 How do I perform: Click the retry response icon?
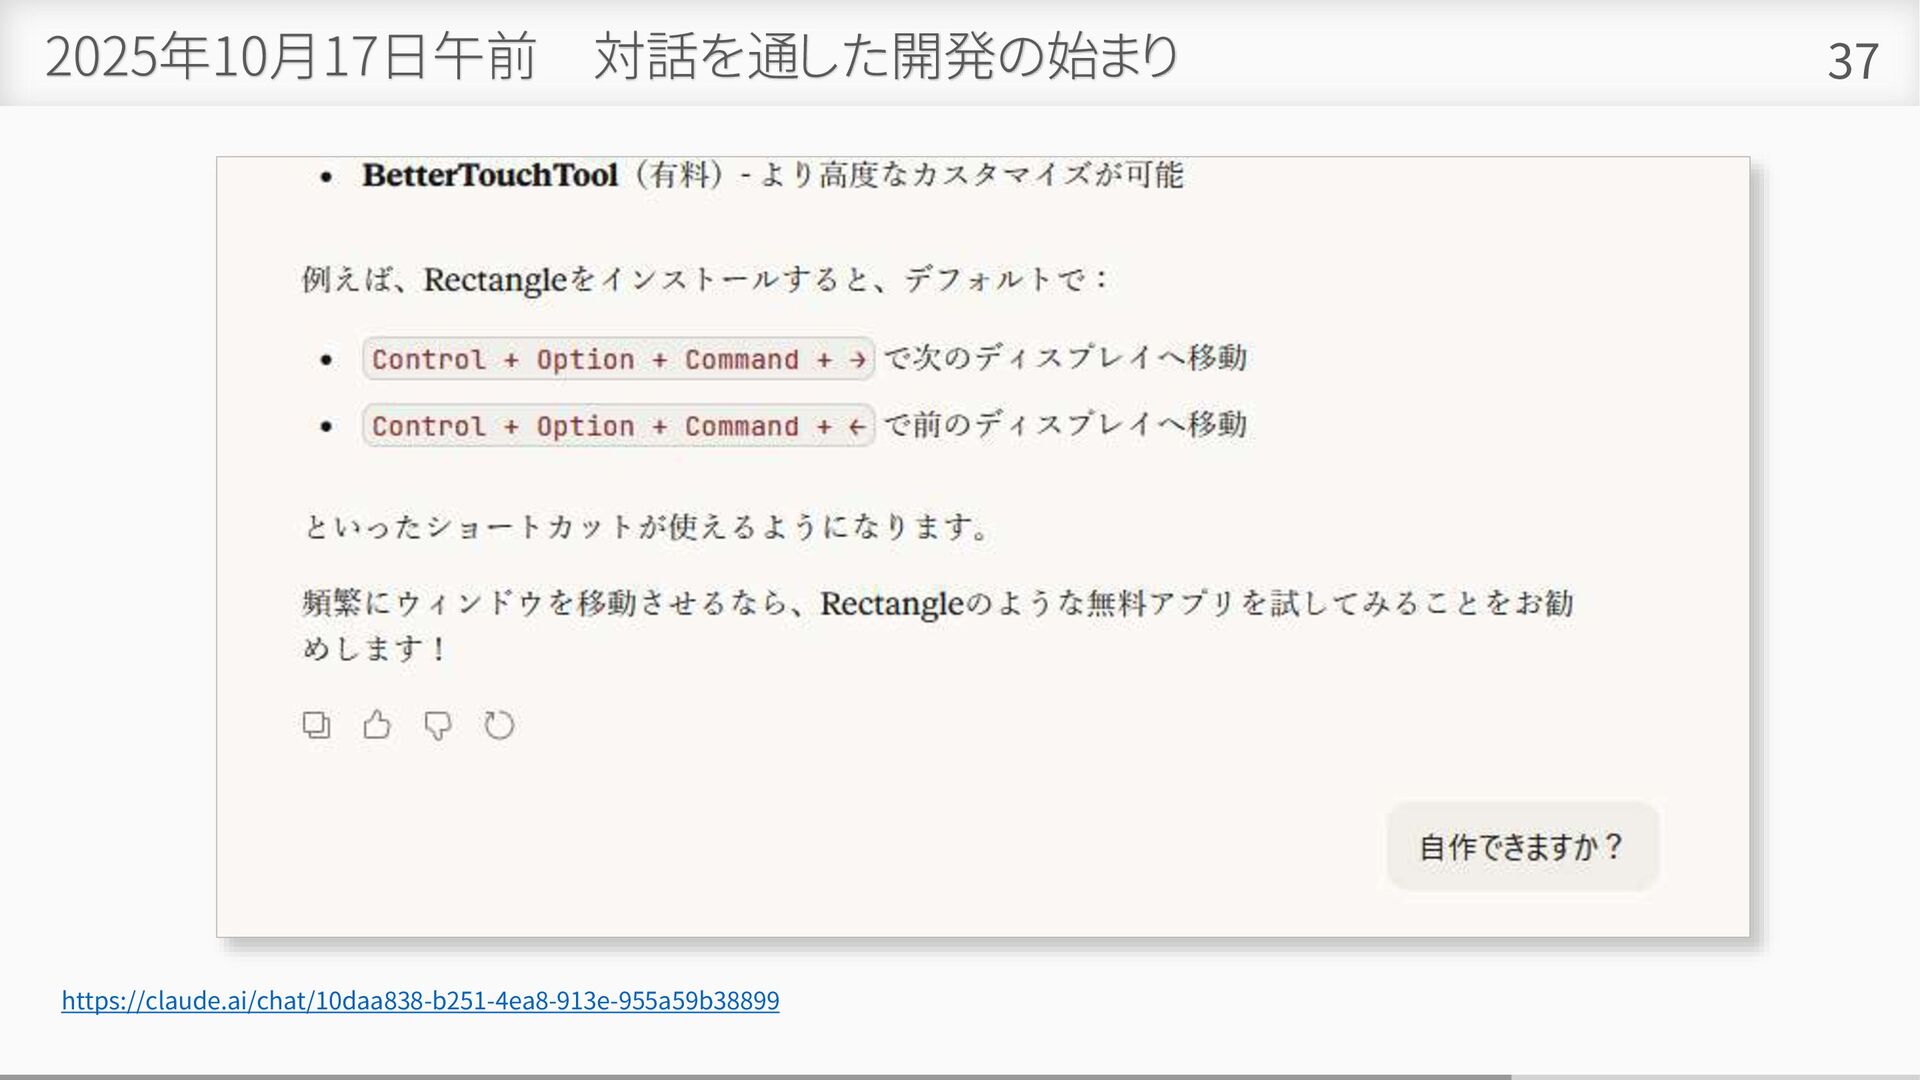(x=499, y=724)
